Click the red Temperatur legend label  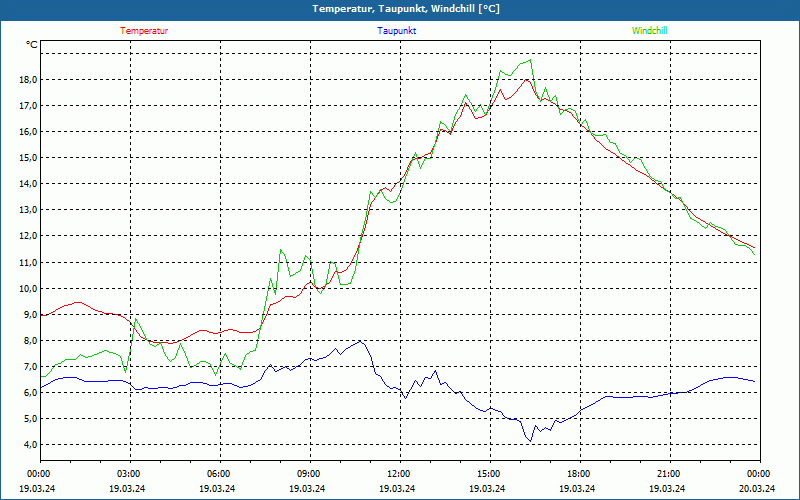point(144,31)
